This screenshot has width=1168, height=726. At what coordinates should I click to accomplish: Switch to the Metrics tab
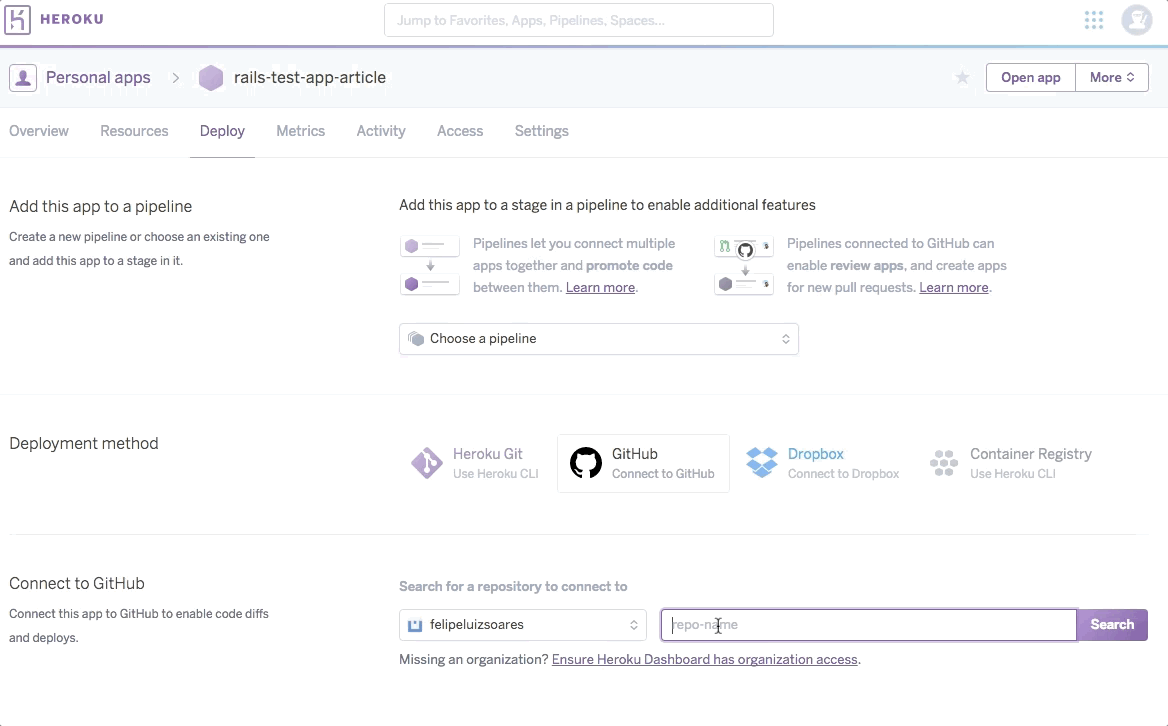[300, 131]
